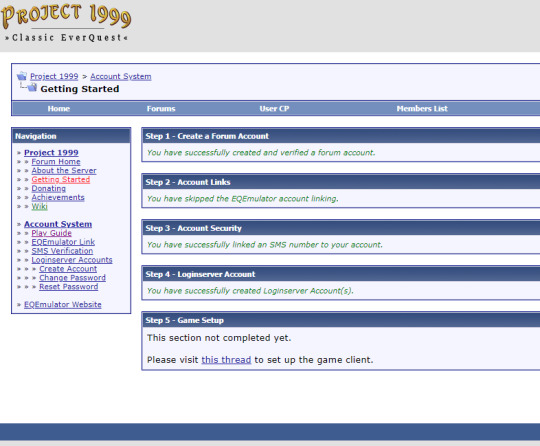Image resolution: width=540 pixels, height=446 pixels.
Task: Open Forums in the top nav bar
Action: pyautogui.click(x=161, y=108)
